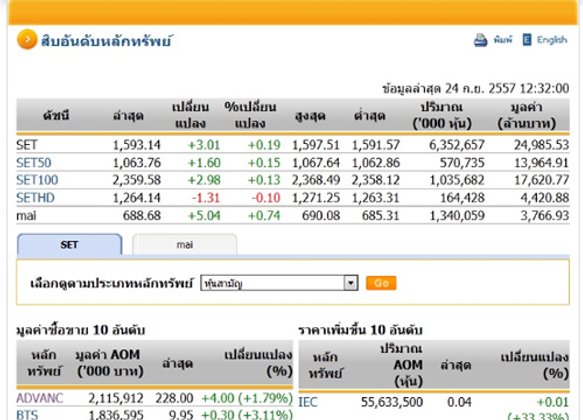Click the ปริมาณ AOM (หุ้น) column header
Viewport: 583px width, 420px height.
pyautogui.click(x=401, y=365)
